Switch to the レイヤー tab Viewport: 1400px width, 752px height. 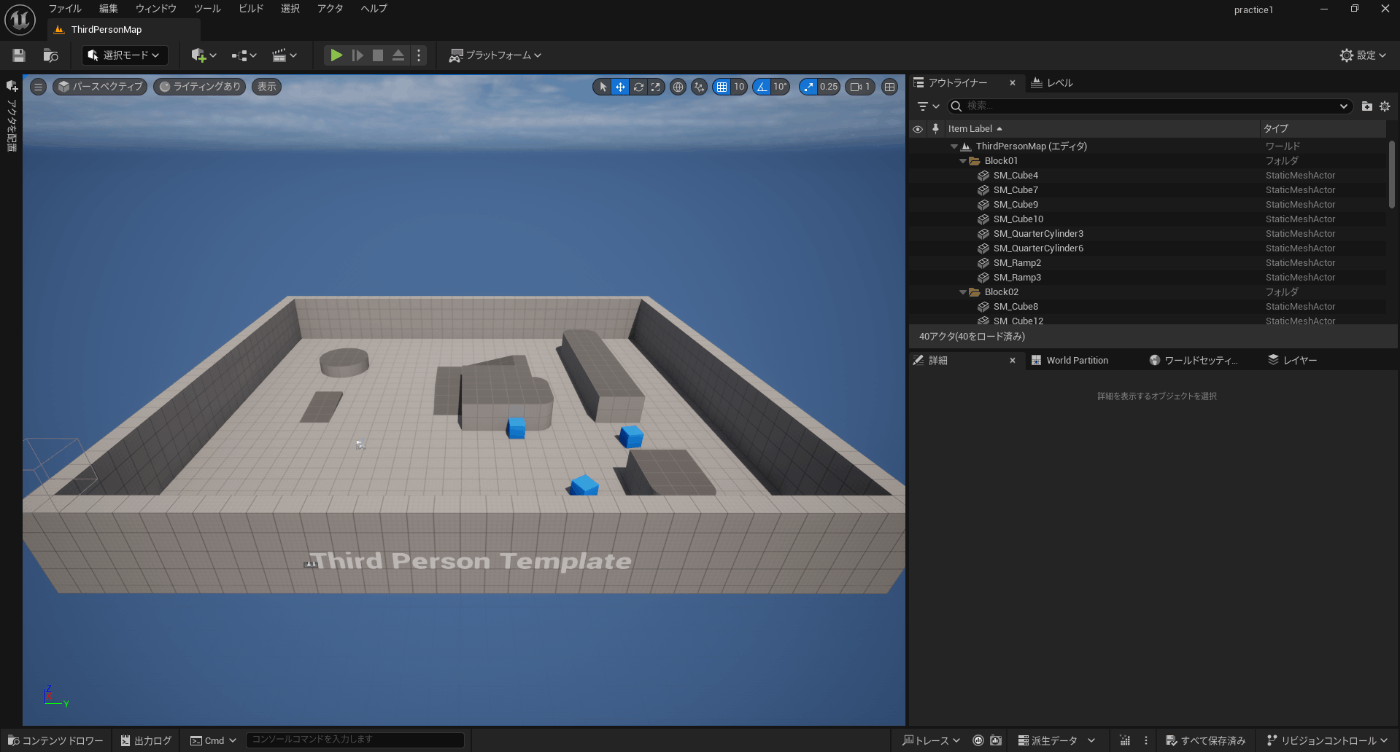[x=1293, y=360]
